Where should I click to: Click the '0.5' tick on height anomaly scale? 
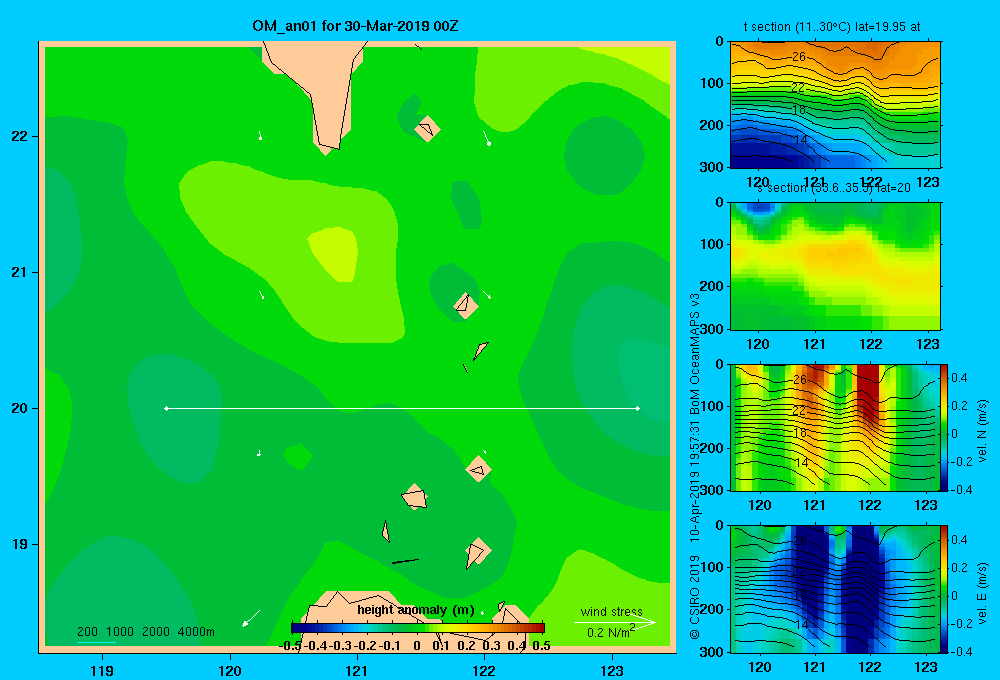[541, 646]
